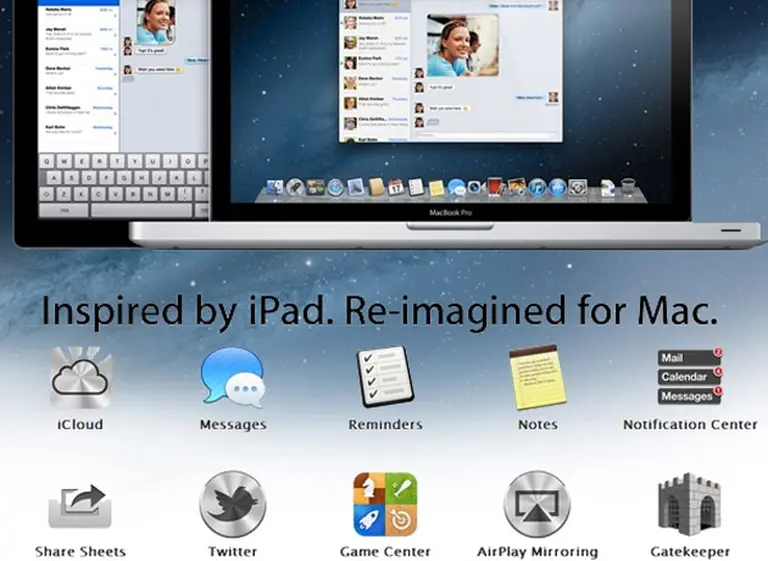Open the shared photo on iPad chat
768x561 pixels.
(x=155, y=22)
